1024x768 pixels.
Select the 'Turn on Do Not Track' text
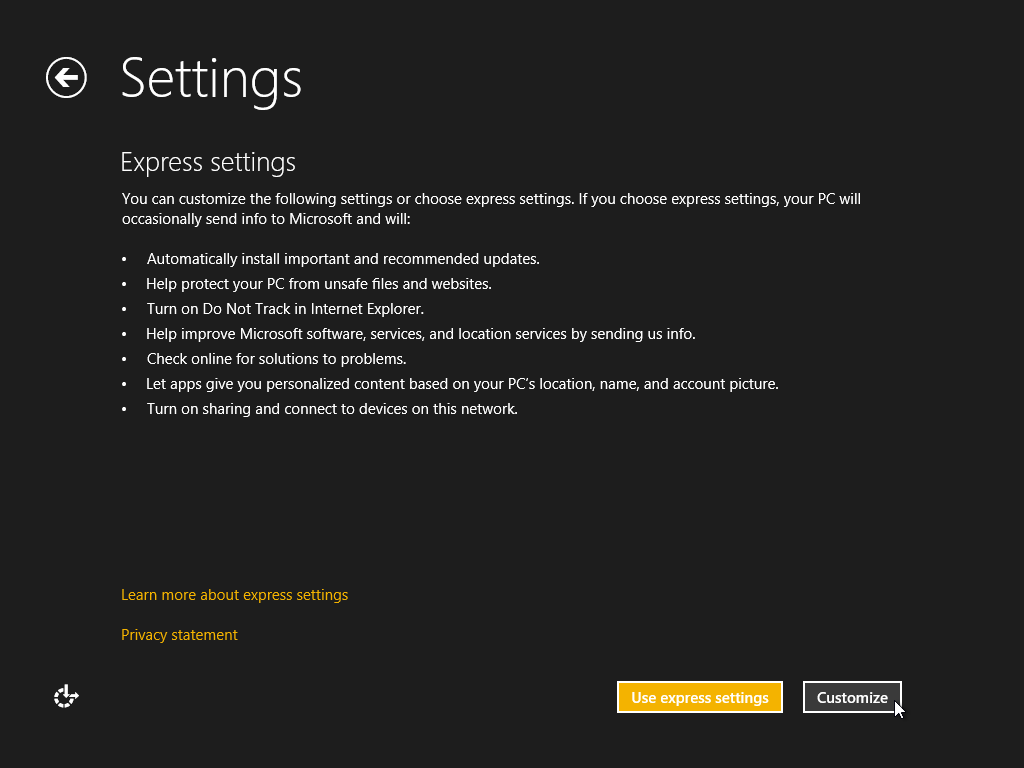[285, 309]
